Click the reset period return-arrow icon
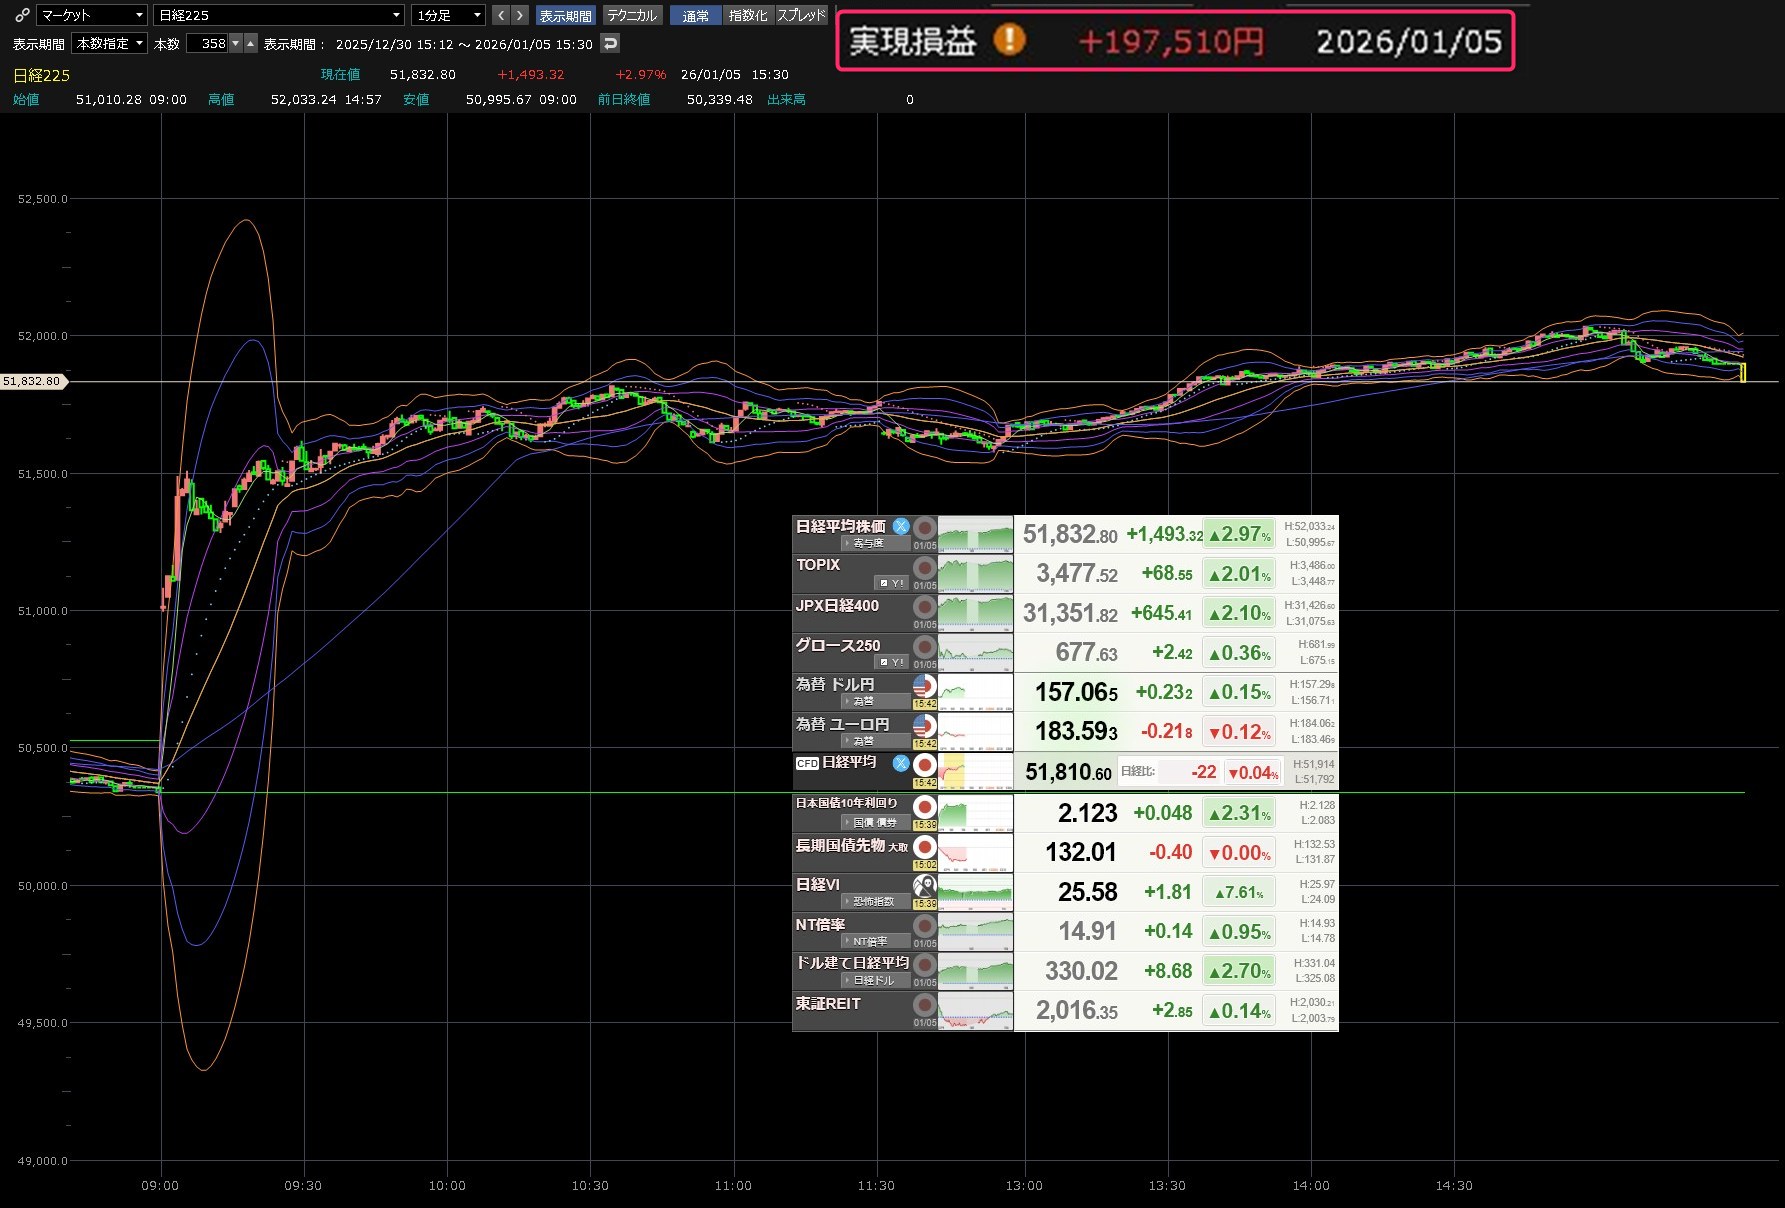The height and width of the screenshot is (1208, 1785). (x=610, y=43)
